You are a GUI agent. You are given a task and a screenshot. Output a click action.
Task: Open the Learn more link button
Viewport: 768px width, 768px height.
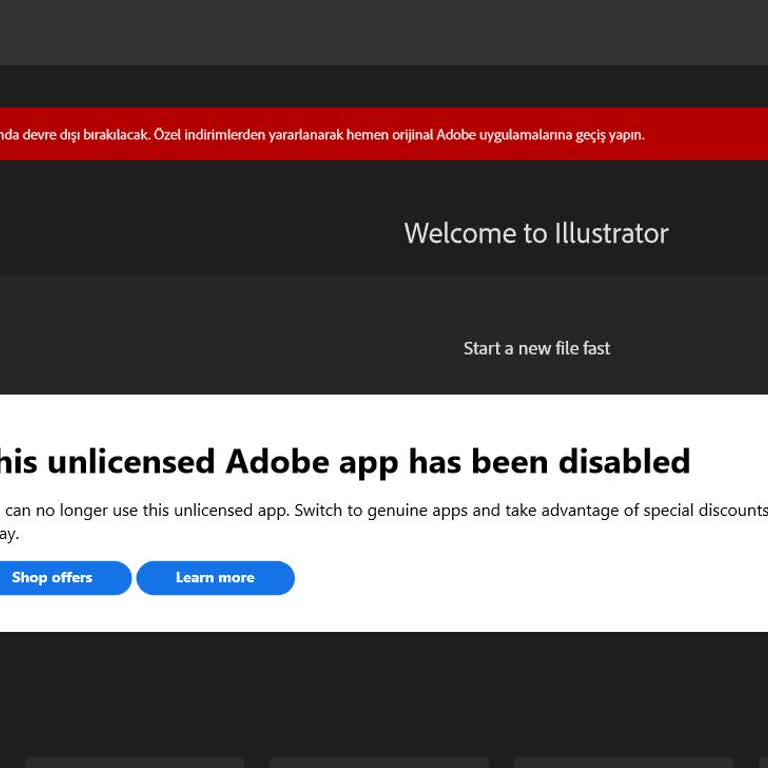click(x=216, y=578)
